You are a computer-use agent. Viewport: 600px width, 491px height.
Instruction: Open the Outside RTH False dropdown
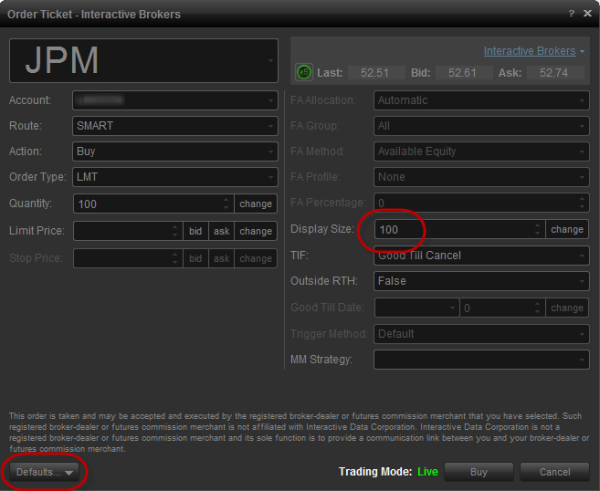[481, 281]
